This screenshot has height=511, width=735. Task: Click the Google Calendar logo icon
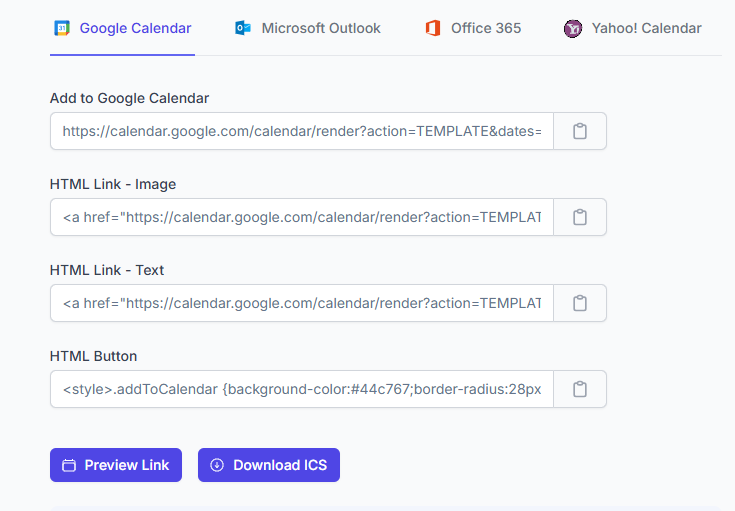62,28
